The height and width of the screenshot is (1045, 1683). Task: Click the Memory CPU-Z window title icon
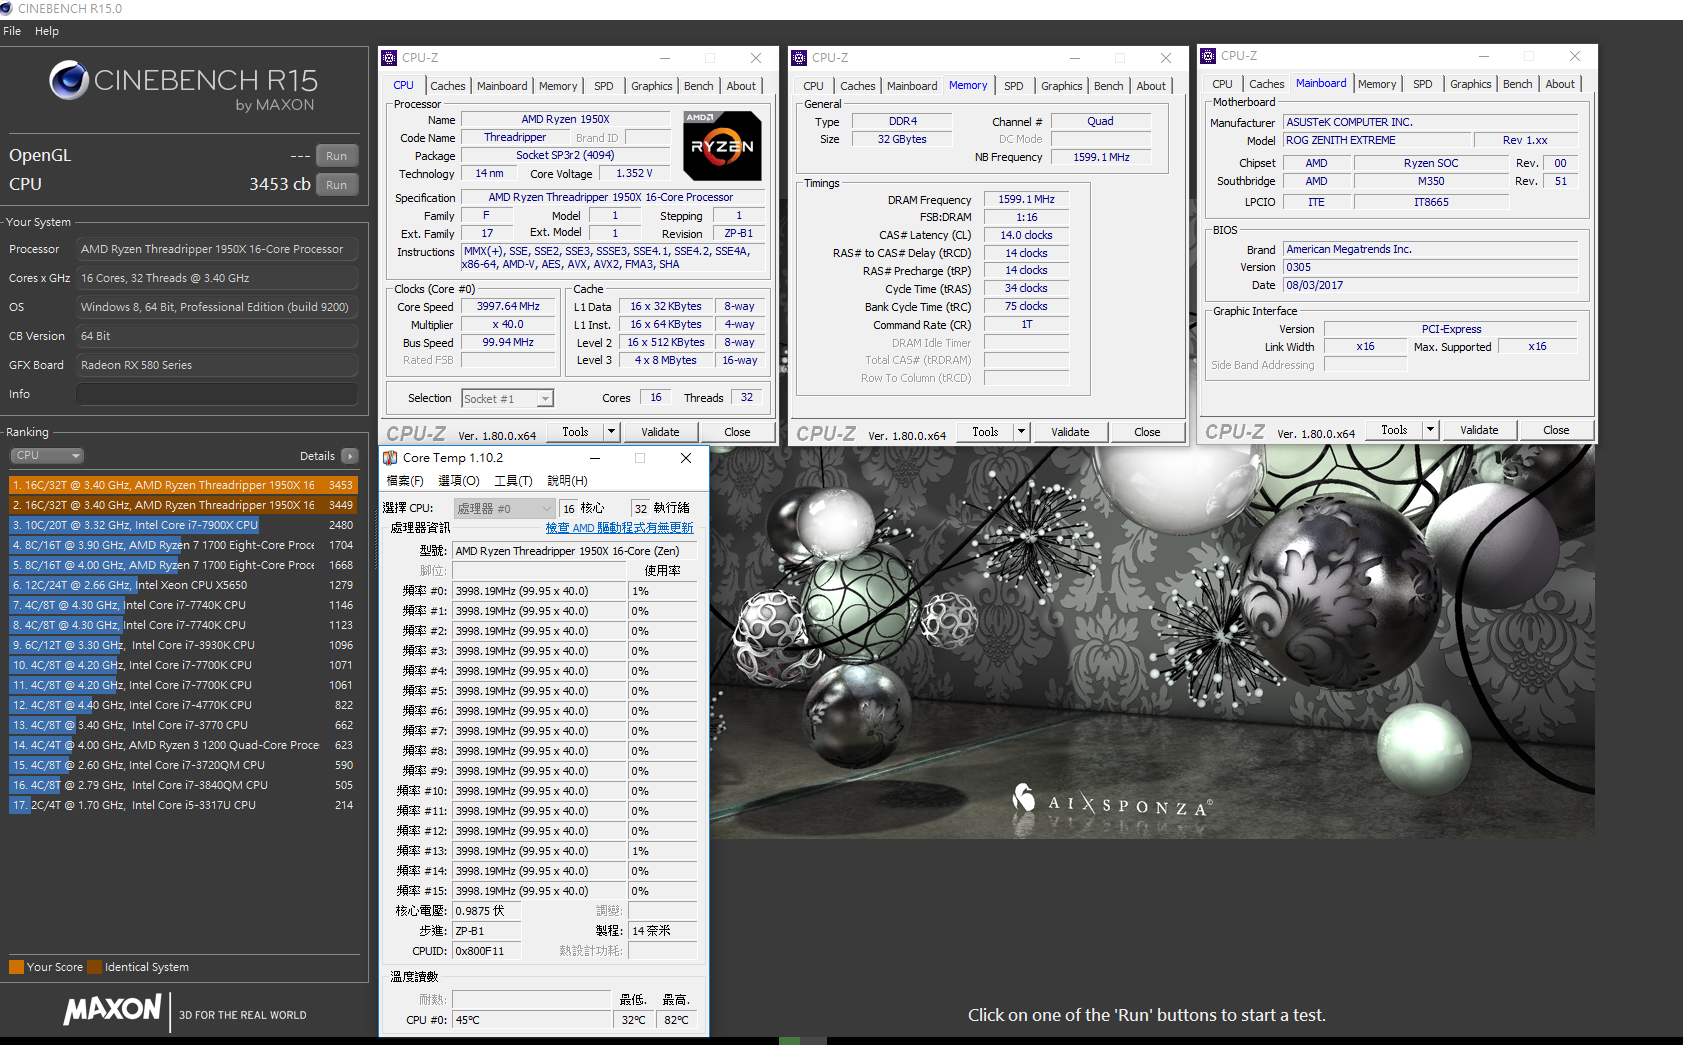799,58
